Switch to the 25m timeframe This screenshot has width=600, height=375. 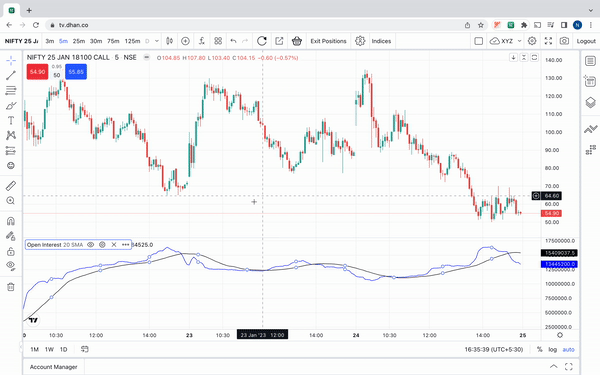click(79, 41)
